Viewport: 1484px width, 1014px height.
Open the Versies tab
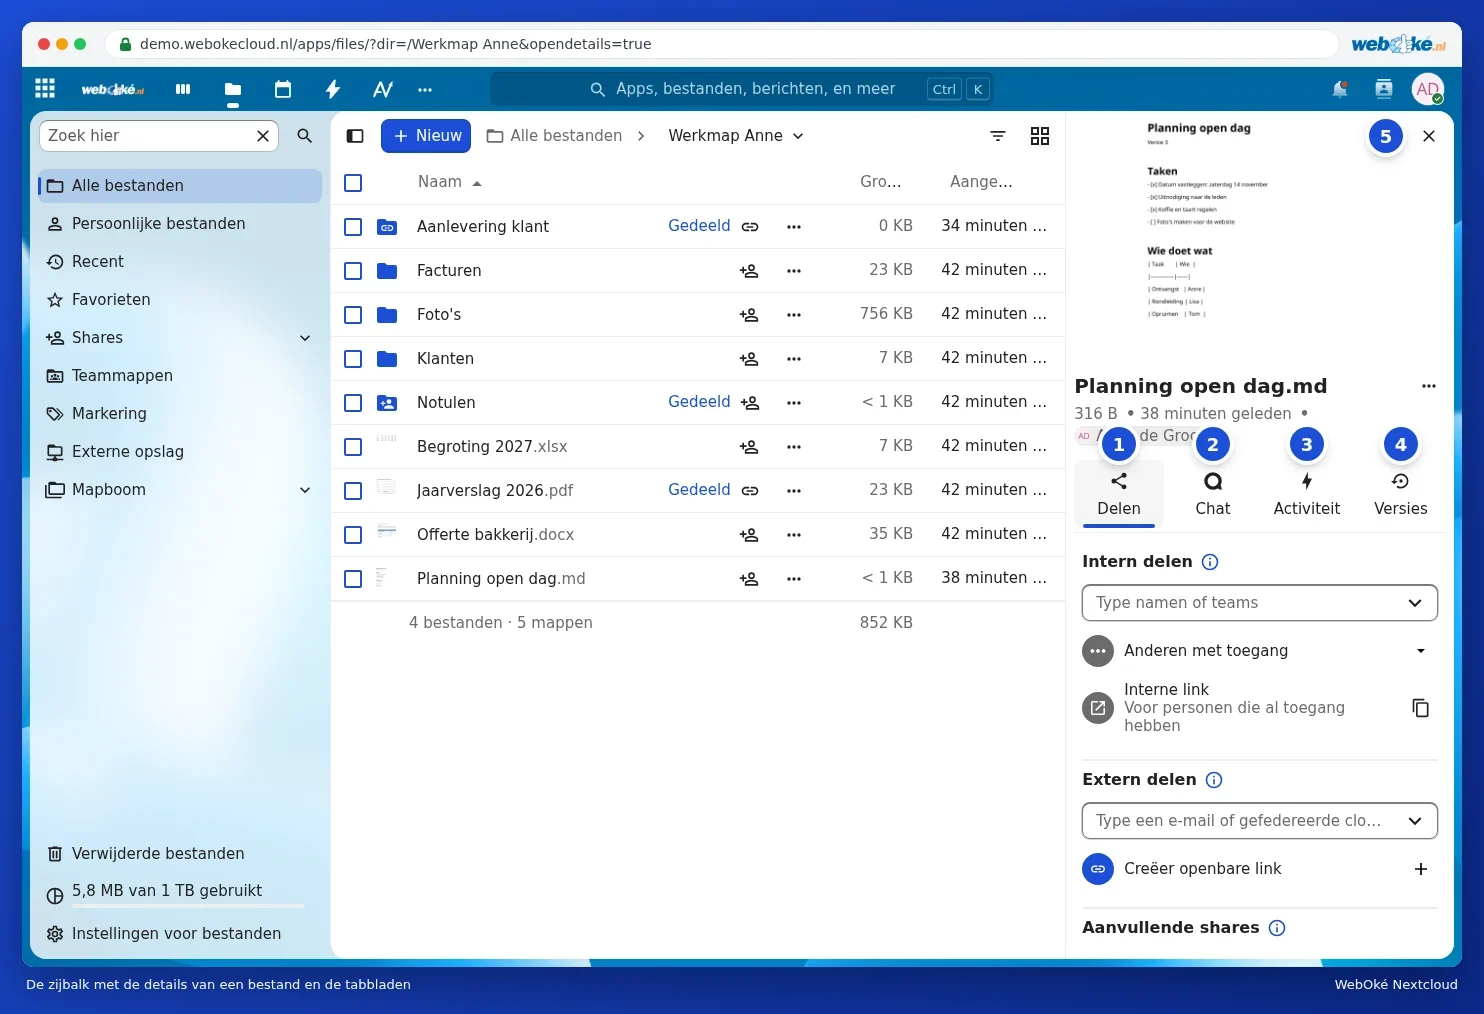pyautogui.click(x=1401, y=494)
